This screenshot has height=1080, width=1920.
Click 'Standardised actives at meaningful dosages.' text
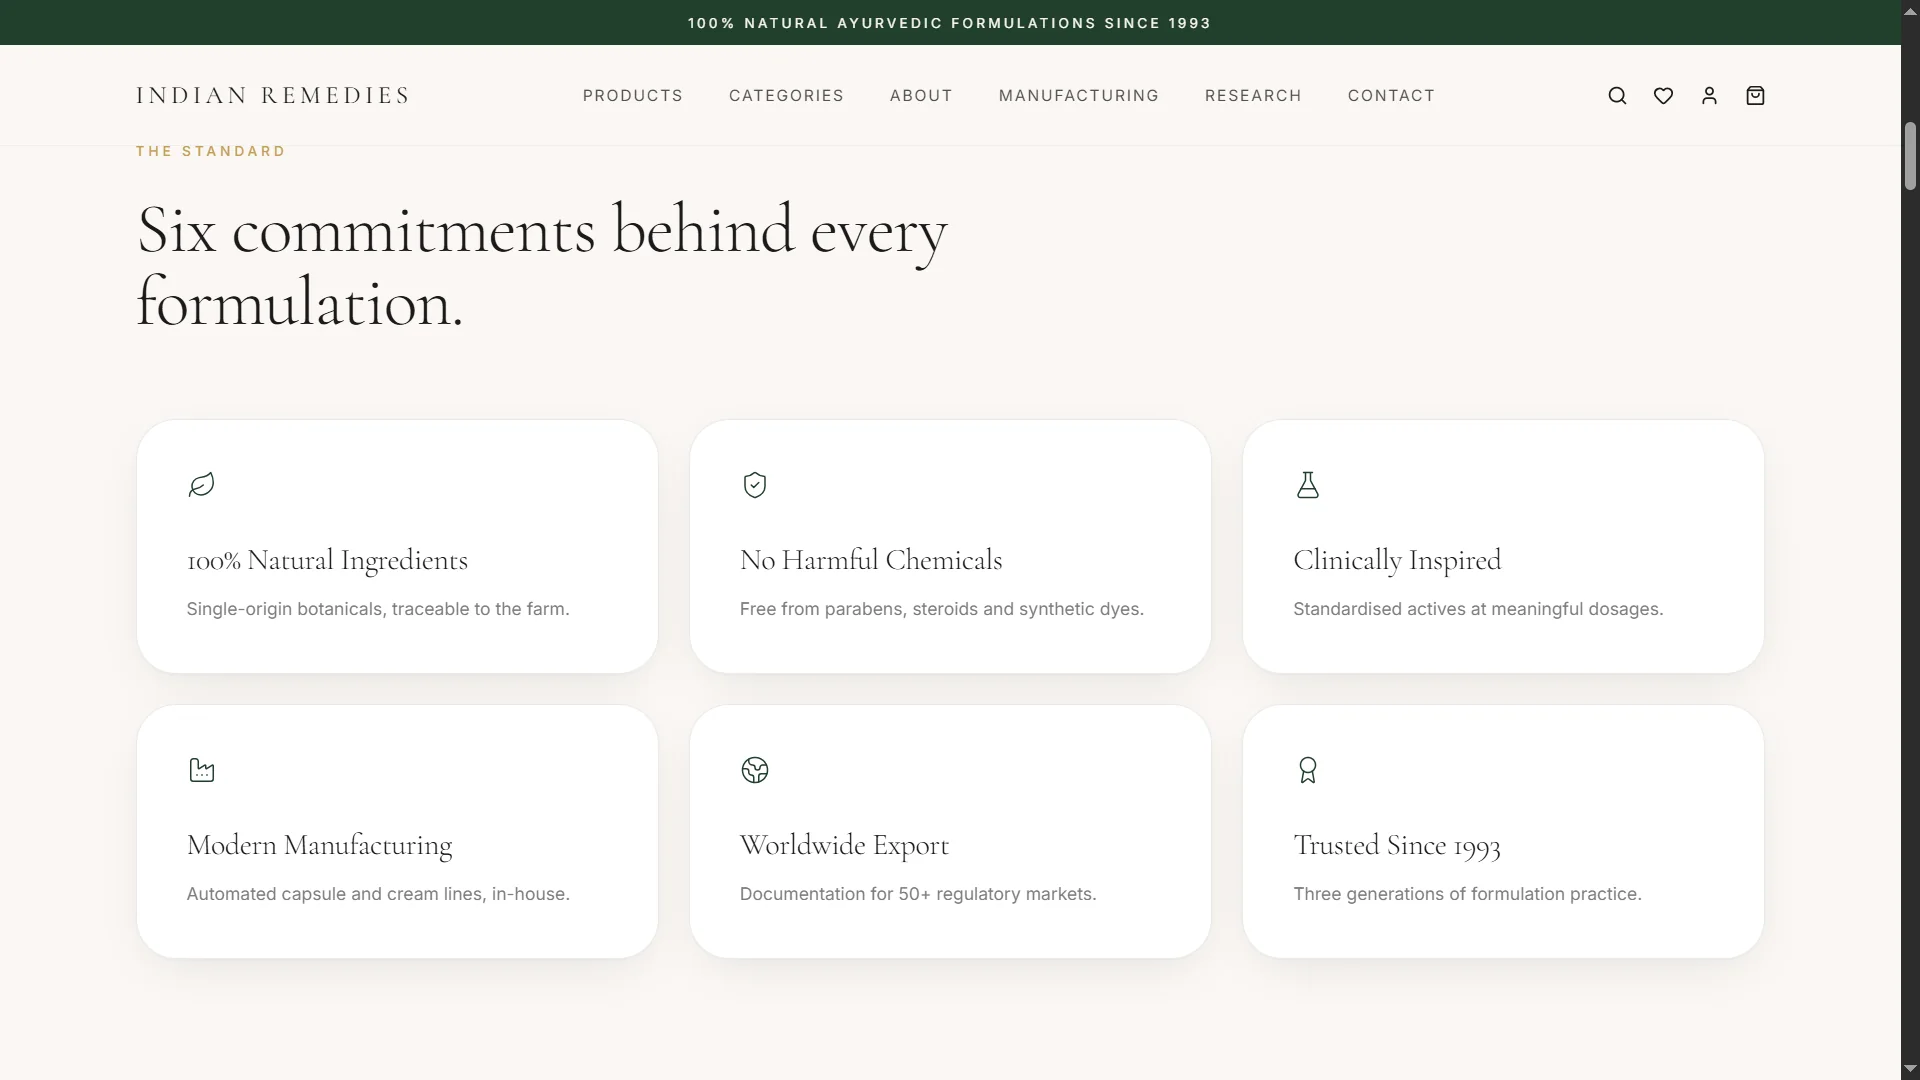coord(1478,609)
